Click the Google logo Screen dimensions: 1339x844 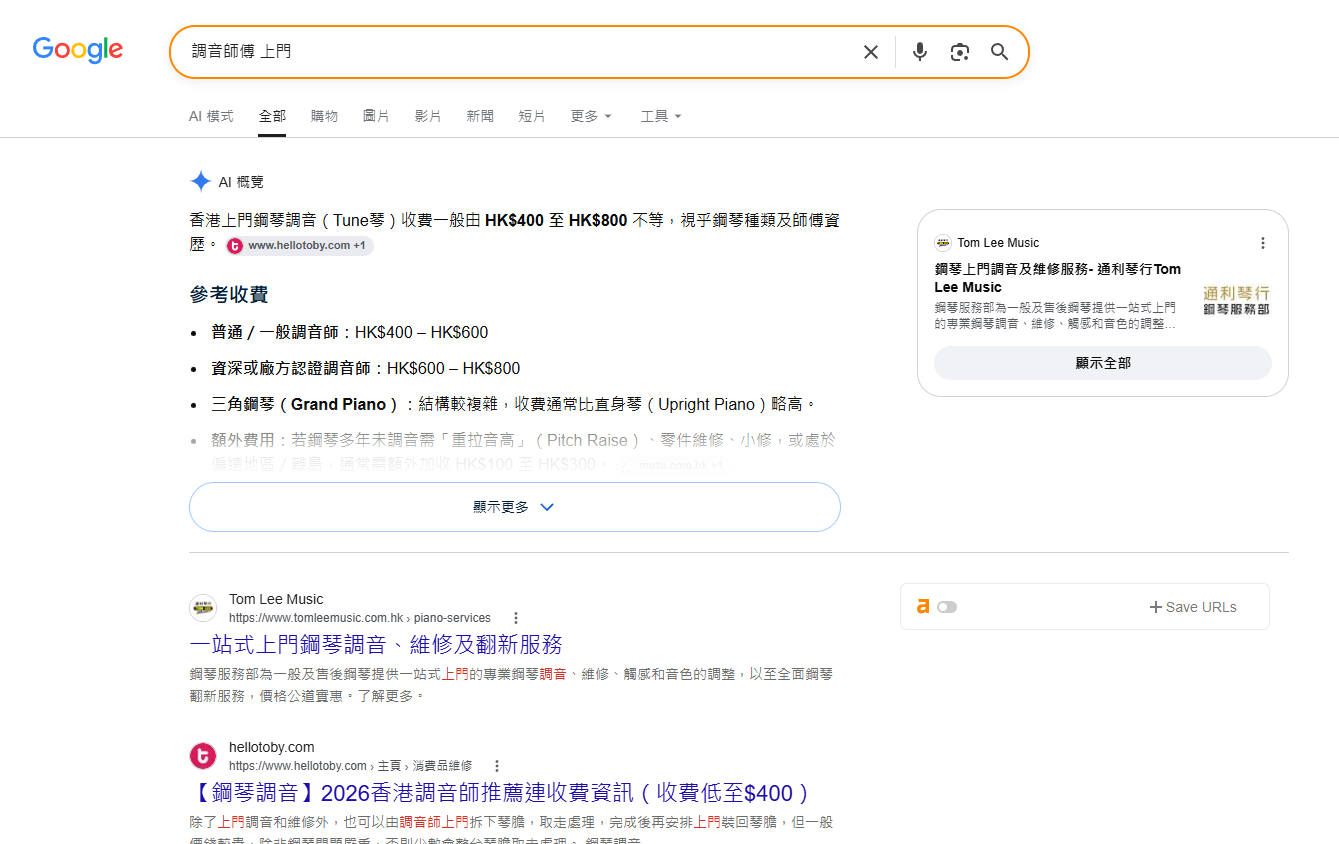tap(78, 50)
